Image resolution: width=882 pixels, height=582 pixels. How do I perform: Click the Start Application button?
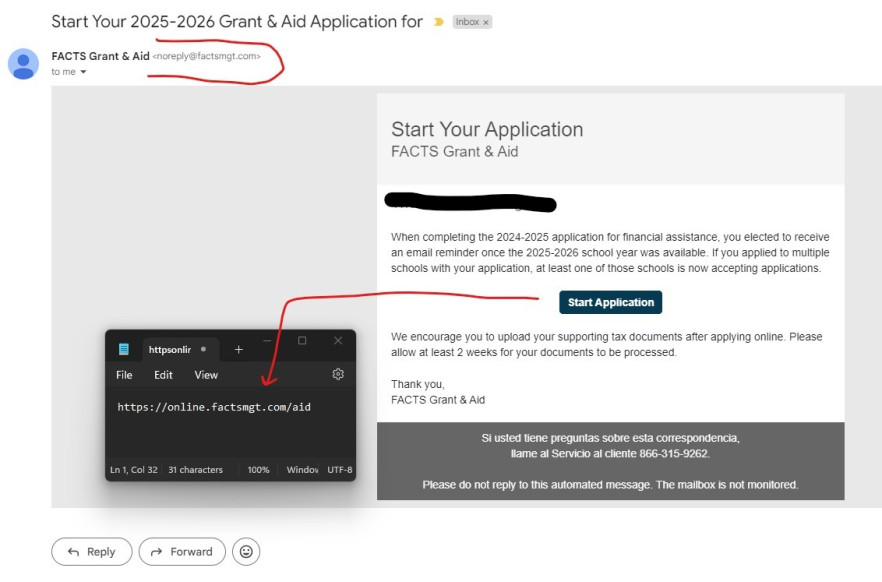click(610, 303)
